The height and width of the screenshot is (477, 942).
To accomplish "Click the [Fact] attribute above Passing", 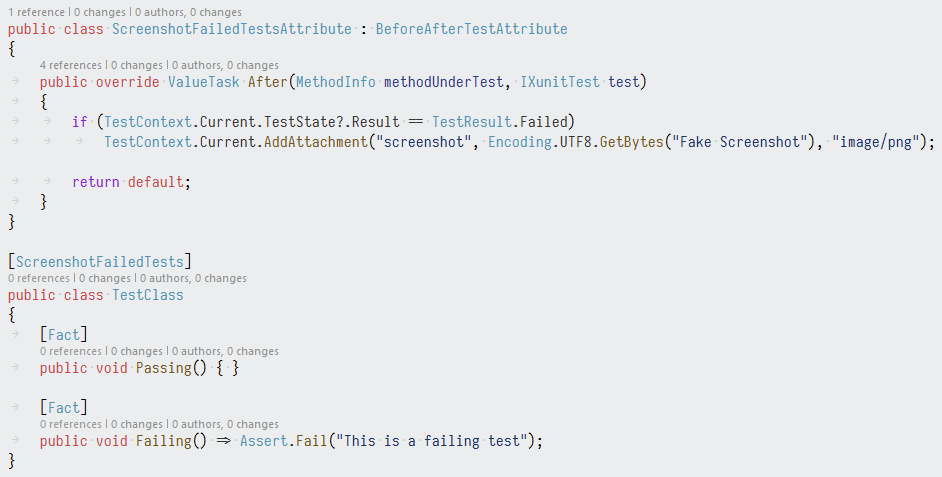I will click(64, 335).
